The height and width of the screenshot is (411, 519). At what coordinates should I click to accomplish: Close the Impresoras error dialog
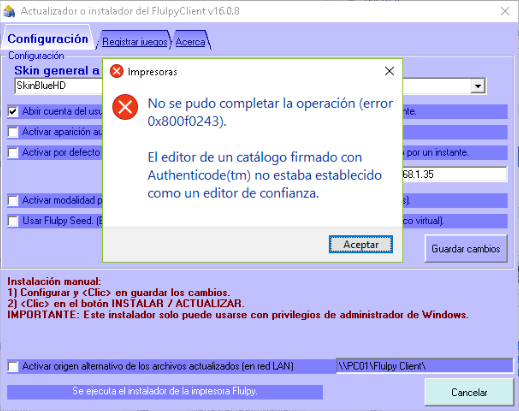click(x=389, y=71)
